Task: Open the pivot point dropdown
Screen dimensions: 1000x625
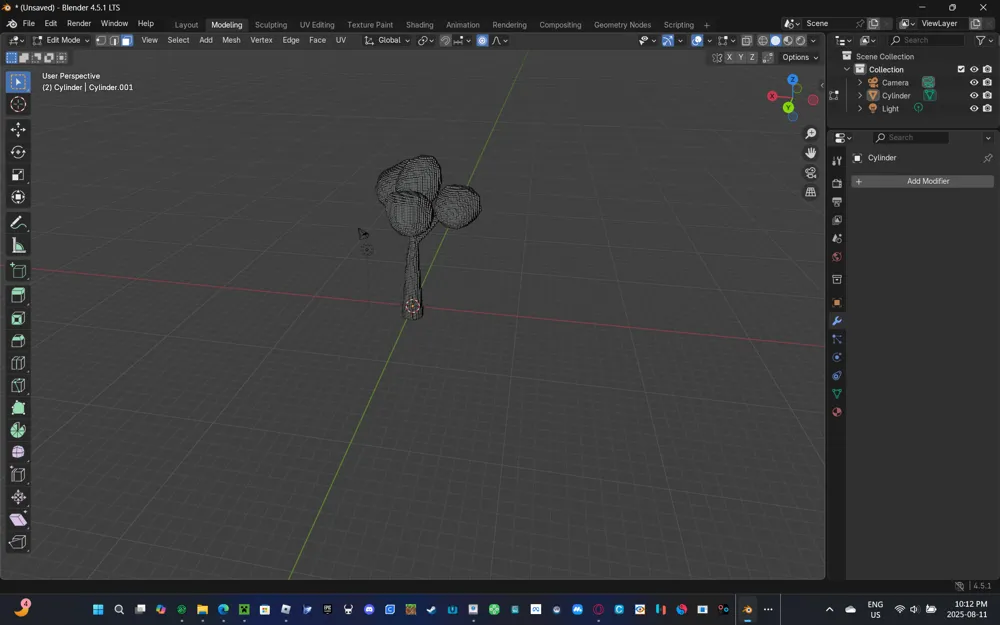Action: (x=426, y=40)
